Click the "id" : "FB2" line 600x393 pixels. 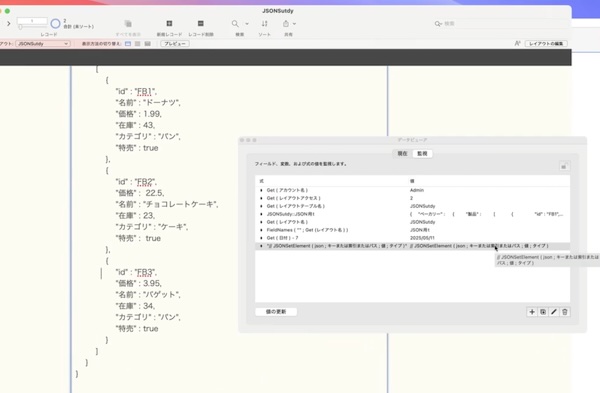point(136,182)
